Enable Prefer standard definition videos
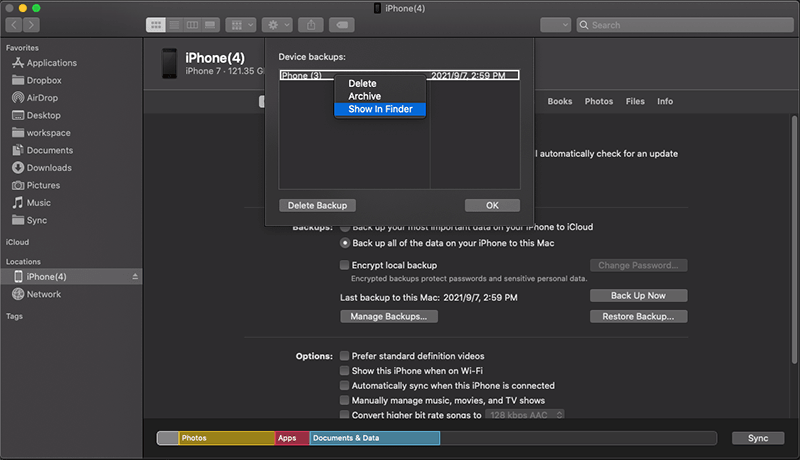 344,356
